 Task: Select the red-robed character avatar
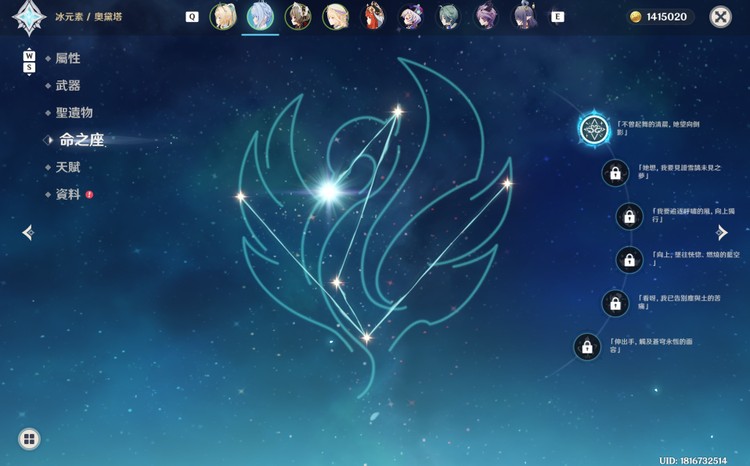point(373,17)
